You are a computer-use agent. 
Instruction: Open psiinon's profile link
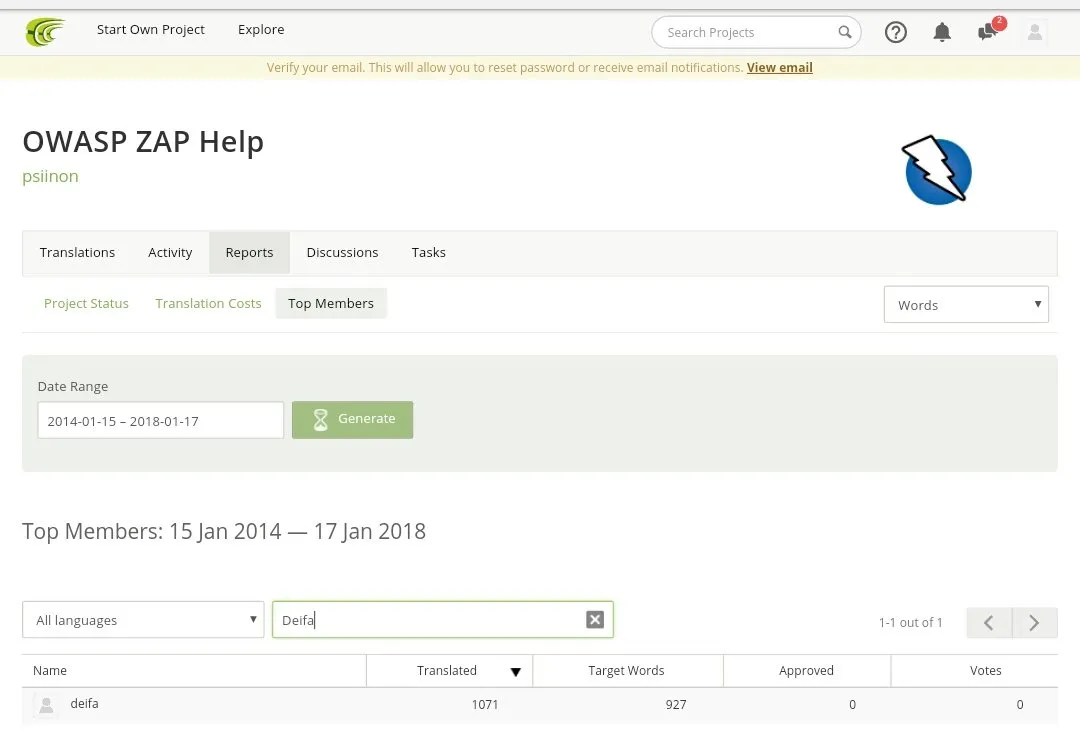[50, 176]
